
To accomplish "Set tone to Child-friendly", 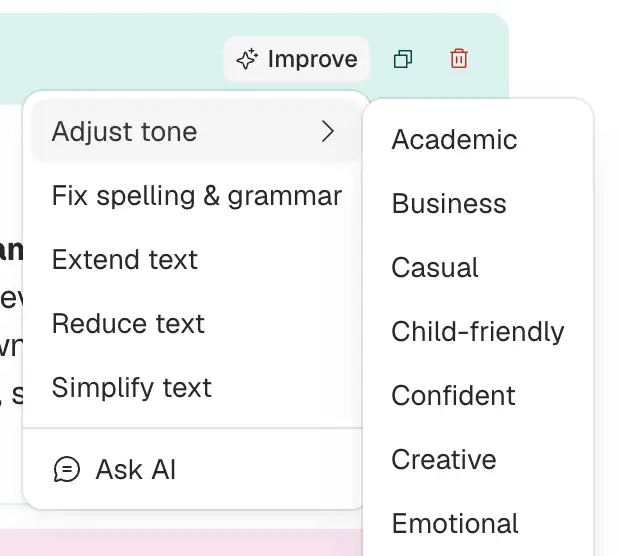I will (478, 332).
